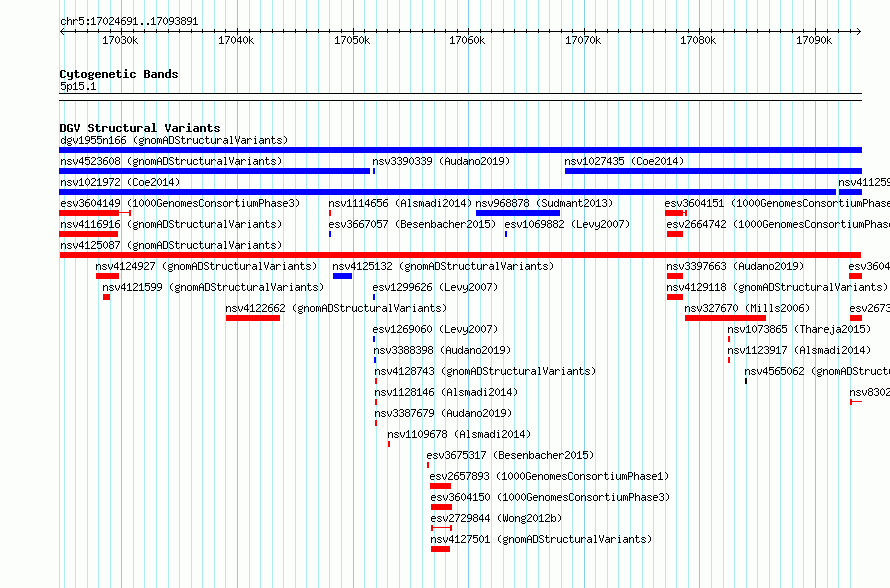Click nsv1123917 (Alsmadi2014) variant label

point(799,350)
